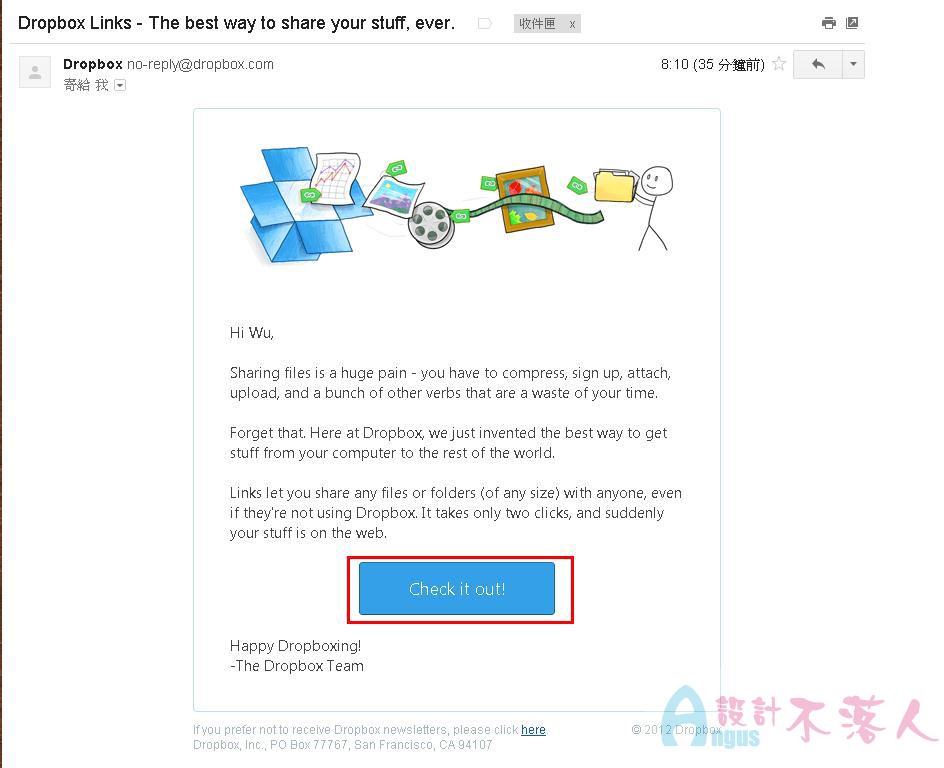Print this email using the printer icon

[x=828, y=23]
